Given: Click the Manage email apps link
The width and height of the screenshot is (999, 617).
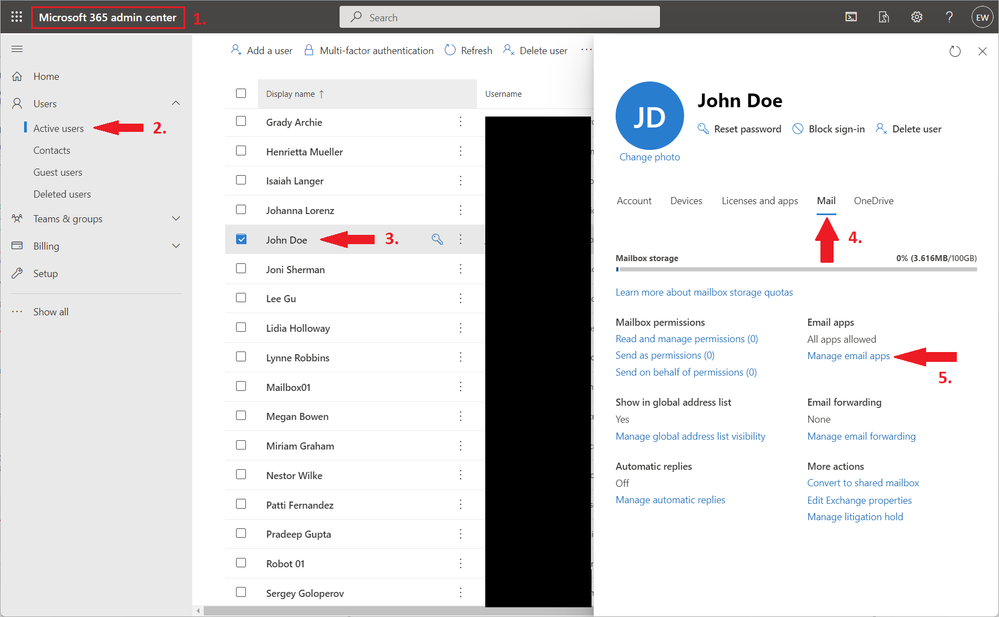Looking at the screenshot, I should 849,356.
